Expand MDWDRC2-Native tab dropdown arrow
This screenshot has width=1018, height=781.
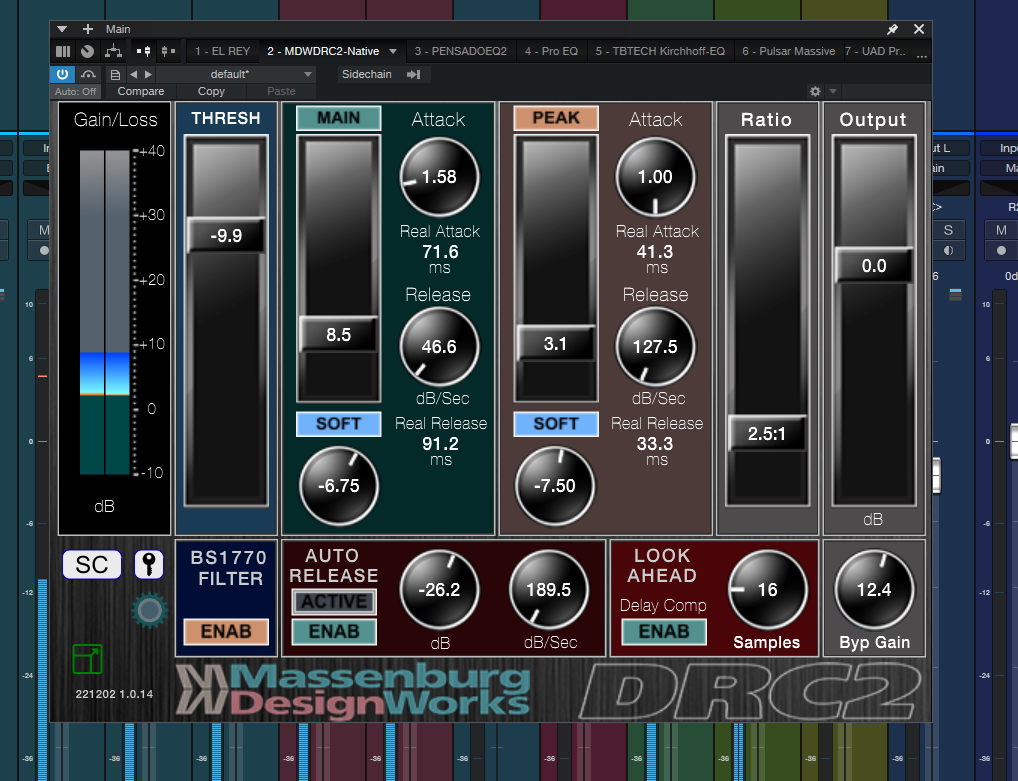tap(393, 51)
